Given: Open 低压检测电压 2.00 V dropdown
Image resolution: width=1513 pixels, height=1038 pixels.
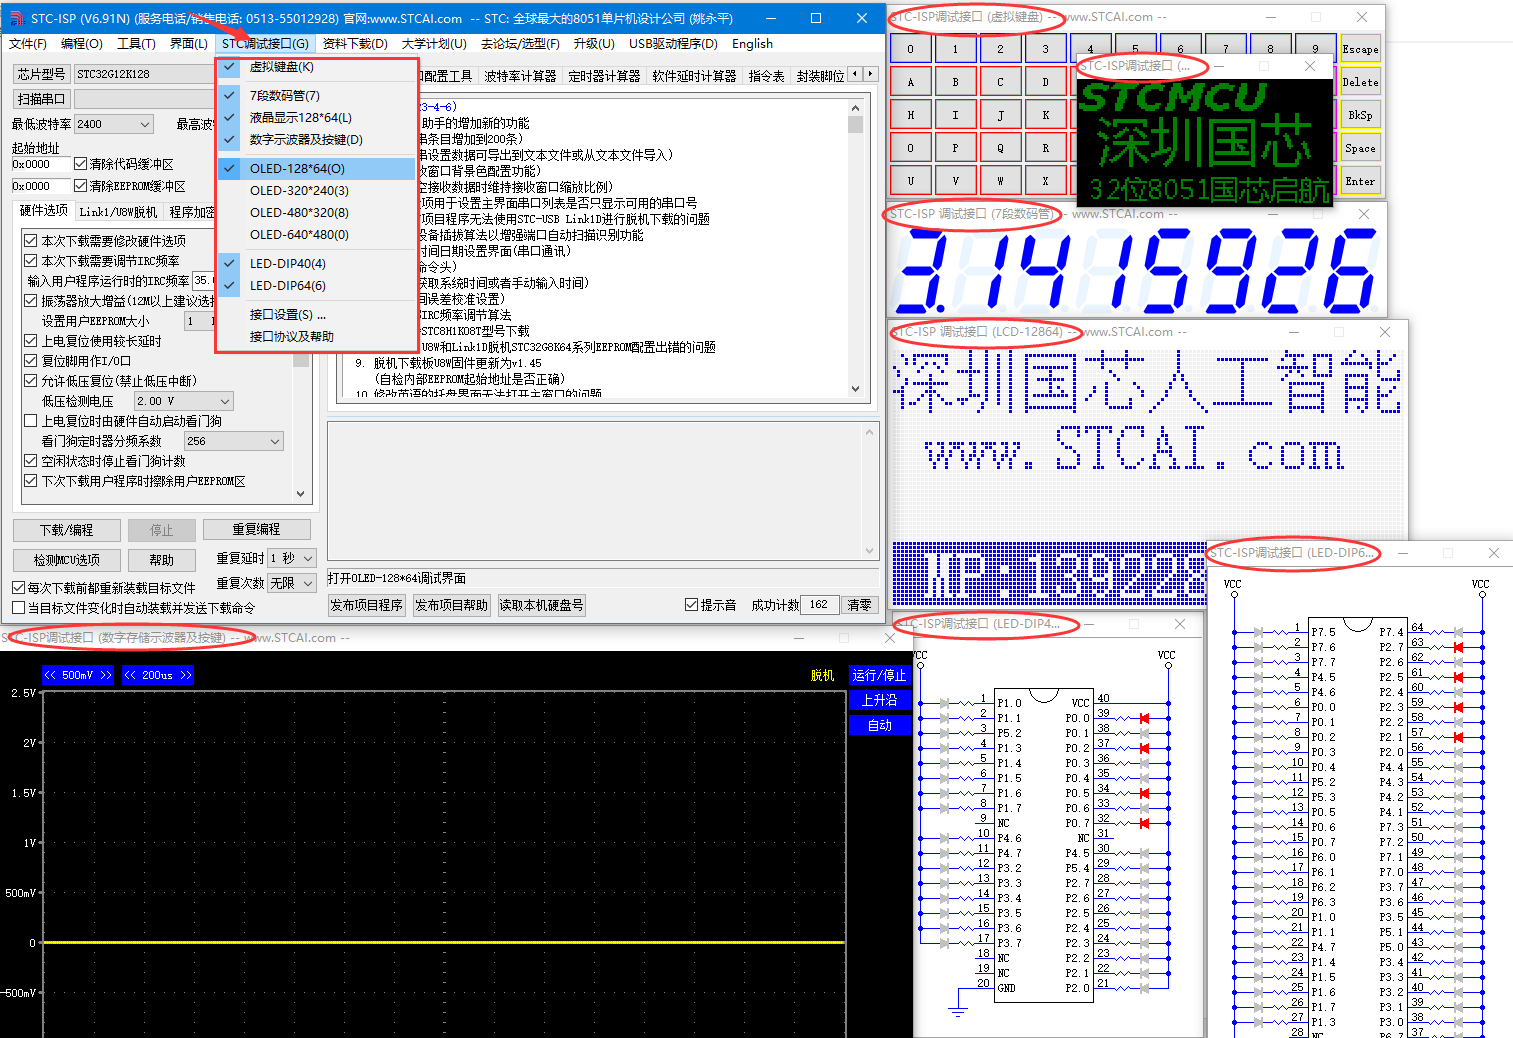Looking at the screenshot, I should 184,401.
